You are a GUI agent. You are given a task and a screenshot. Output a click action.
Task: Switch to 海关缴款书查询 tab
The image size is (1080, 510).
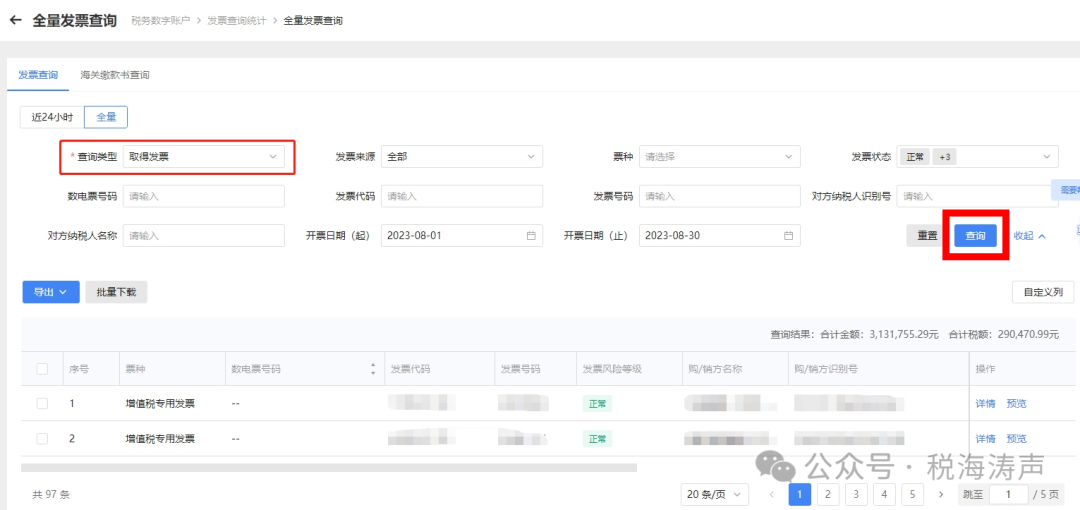click(115, 75)
